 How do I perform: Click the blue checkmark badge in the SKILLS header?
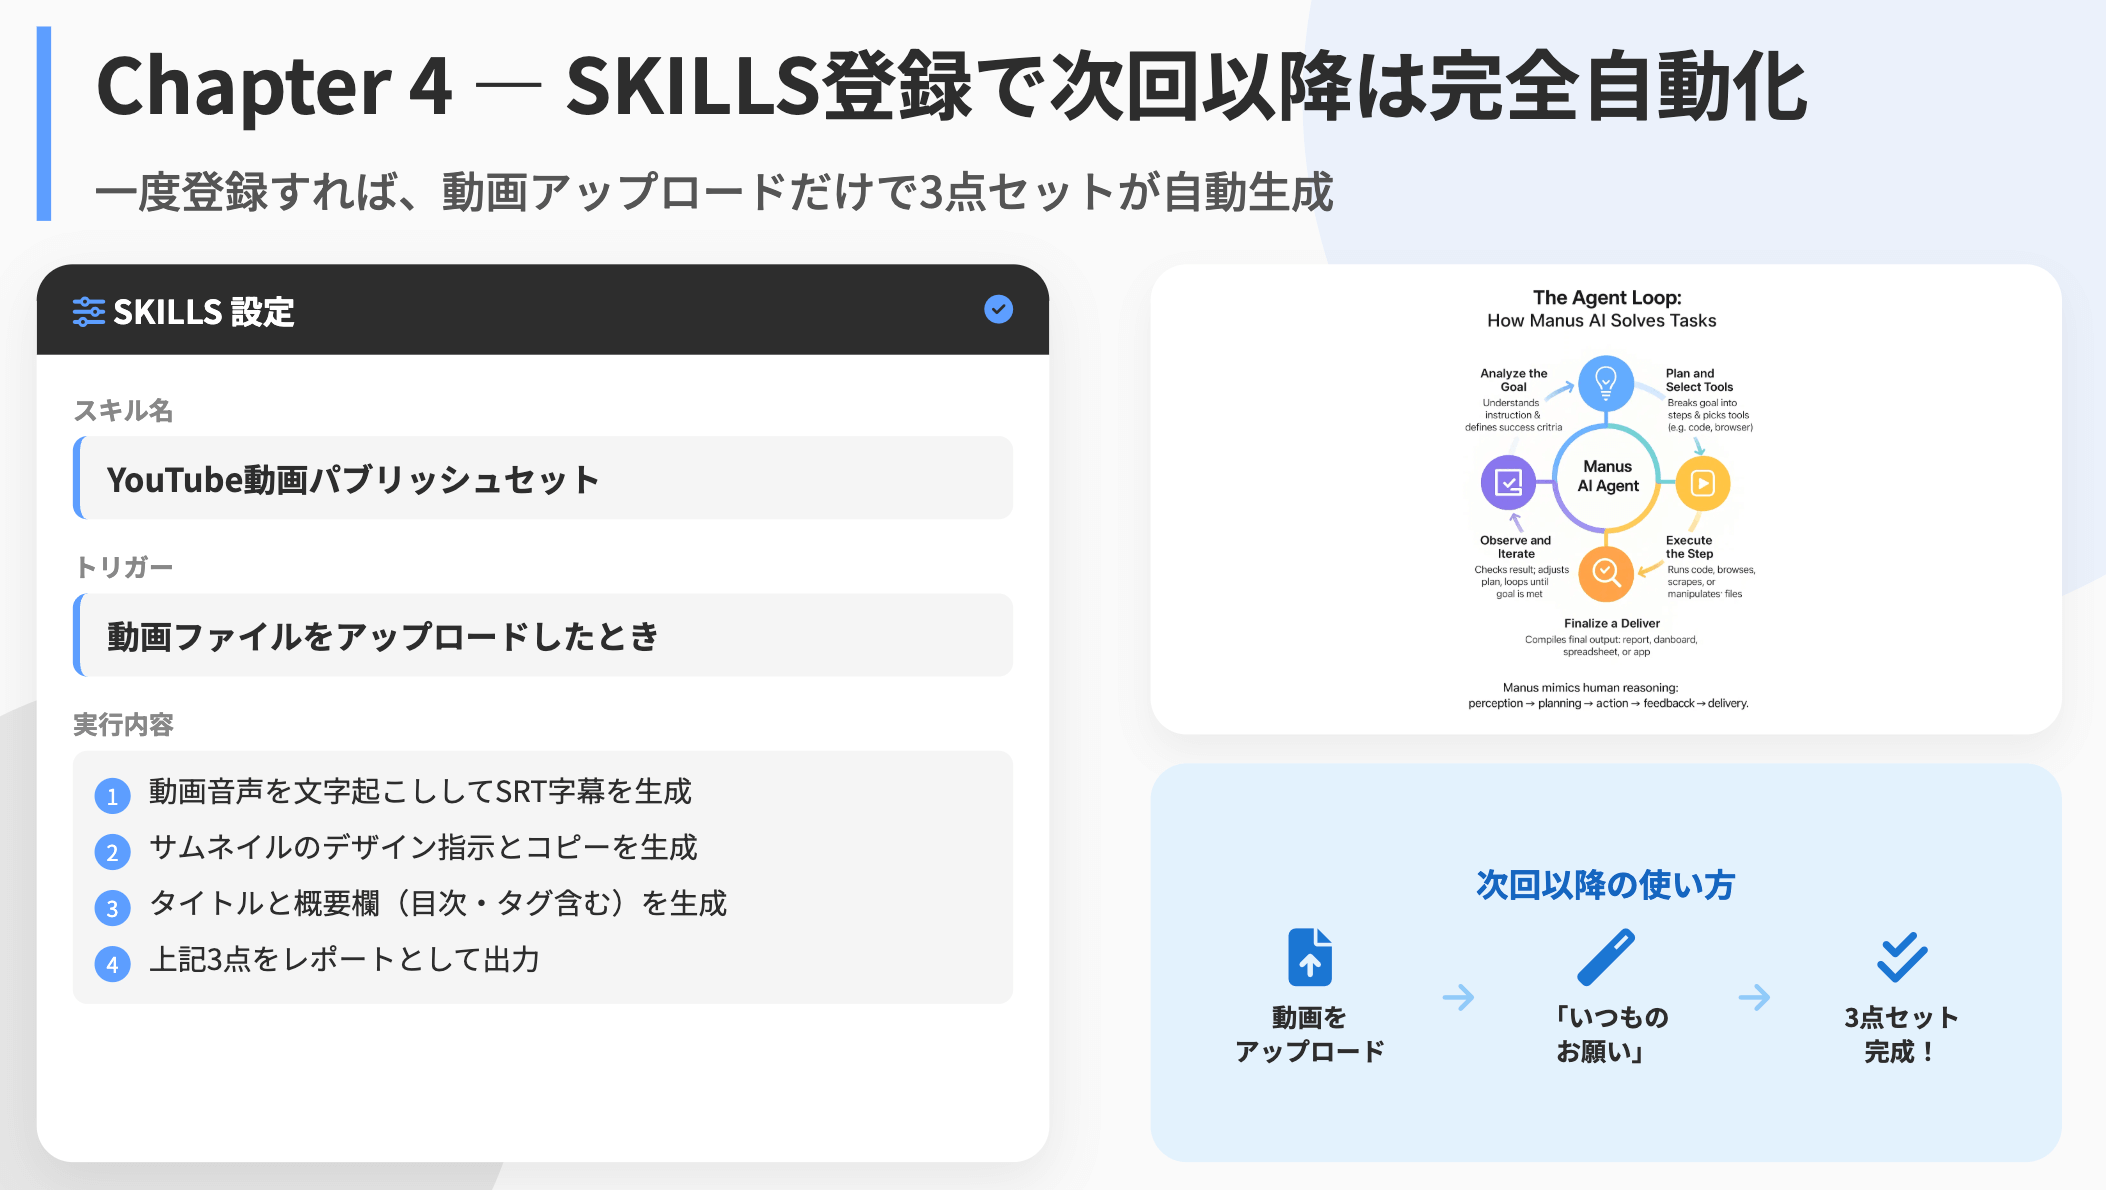pyautogui.click(x=998, y=310)
